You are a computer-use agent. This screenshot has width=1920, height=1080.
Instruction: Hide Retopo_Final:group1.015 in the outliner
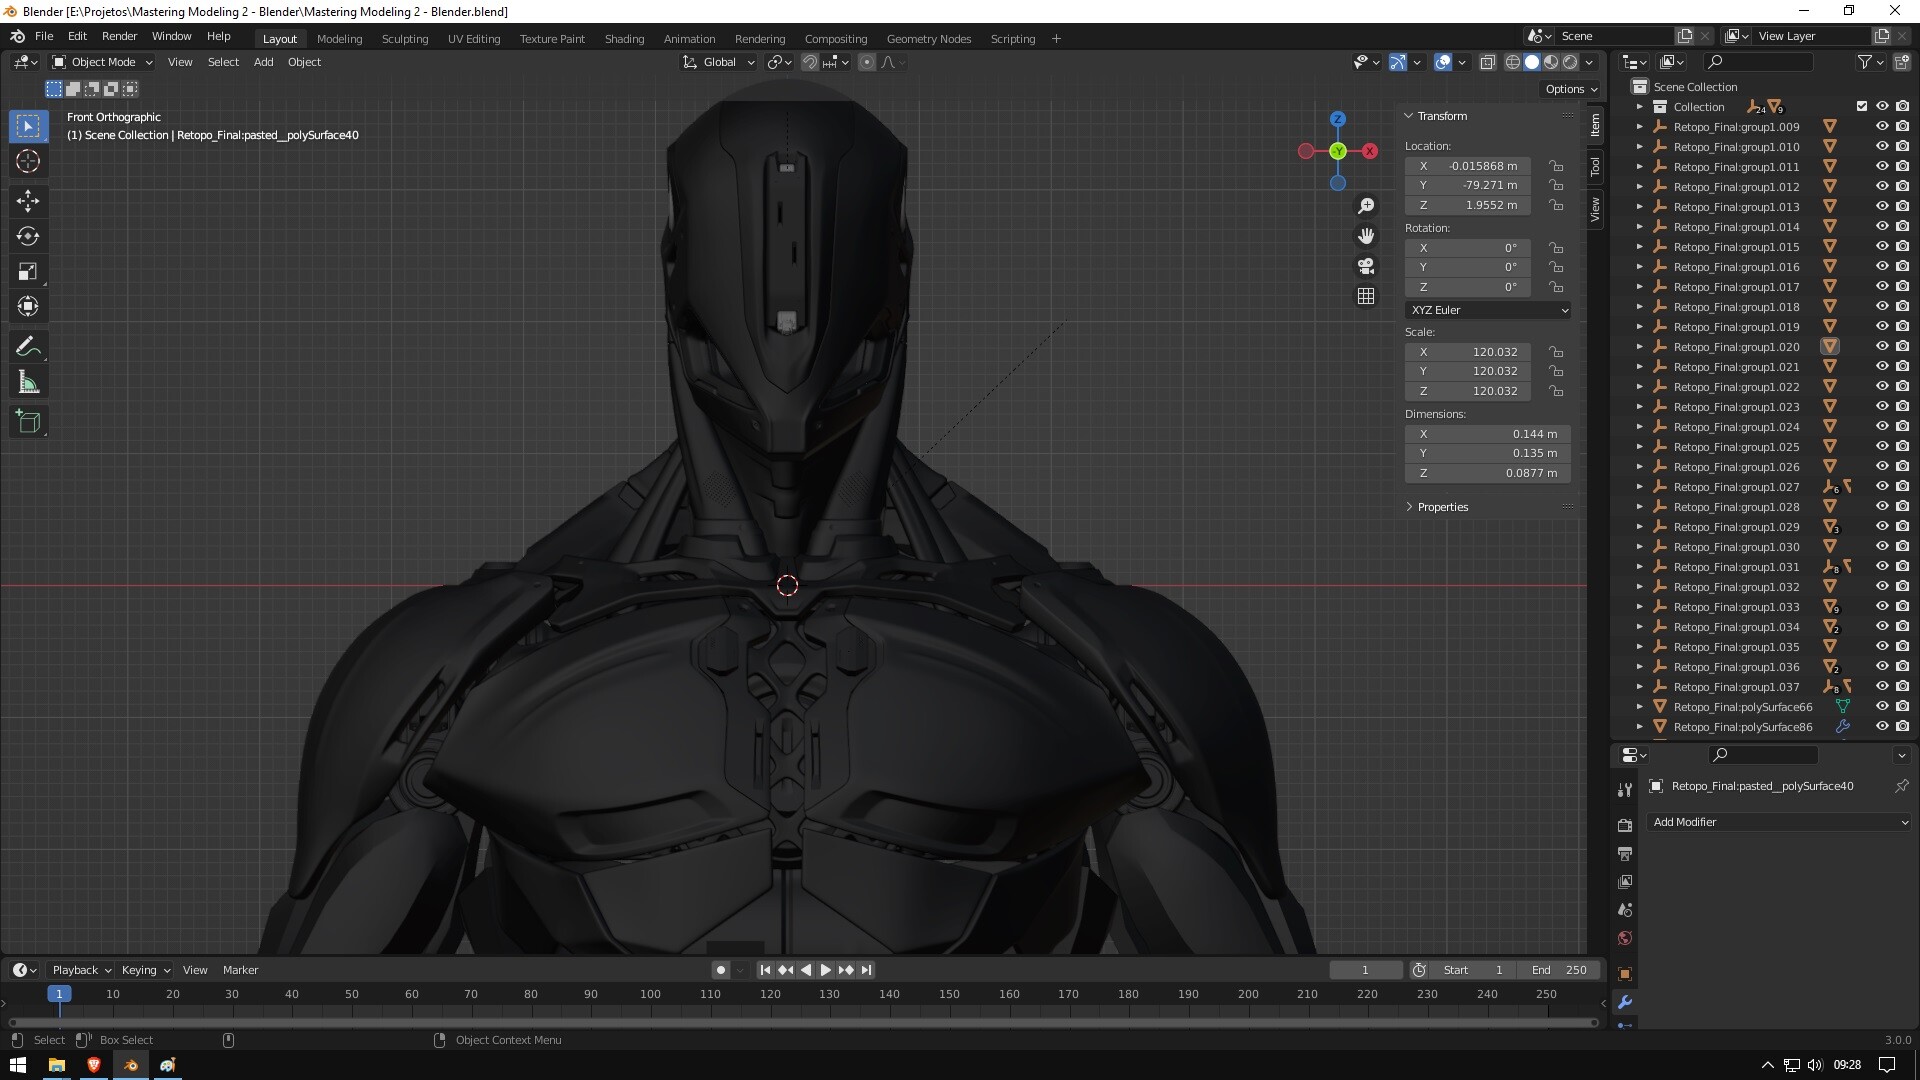tap(1883, 246)
